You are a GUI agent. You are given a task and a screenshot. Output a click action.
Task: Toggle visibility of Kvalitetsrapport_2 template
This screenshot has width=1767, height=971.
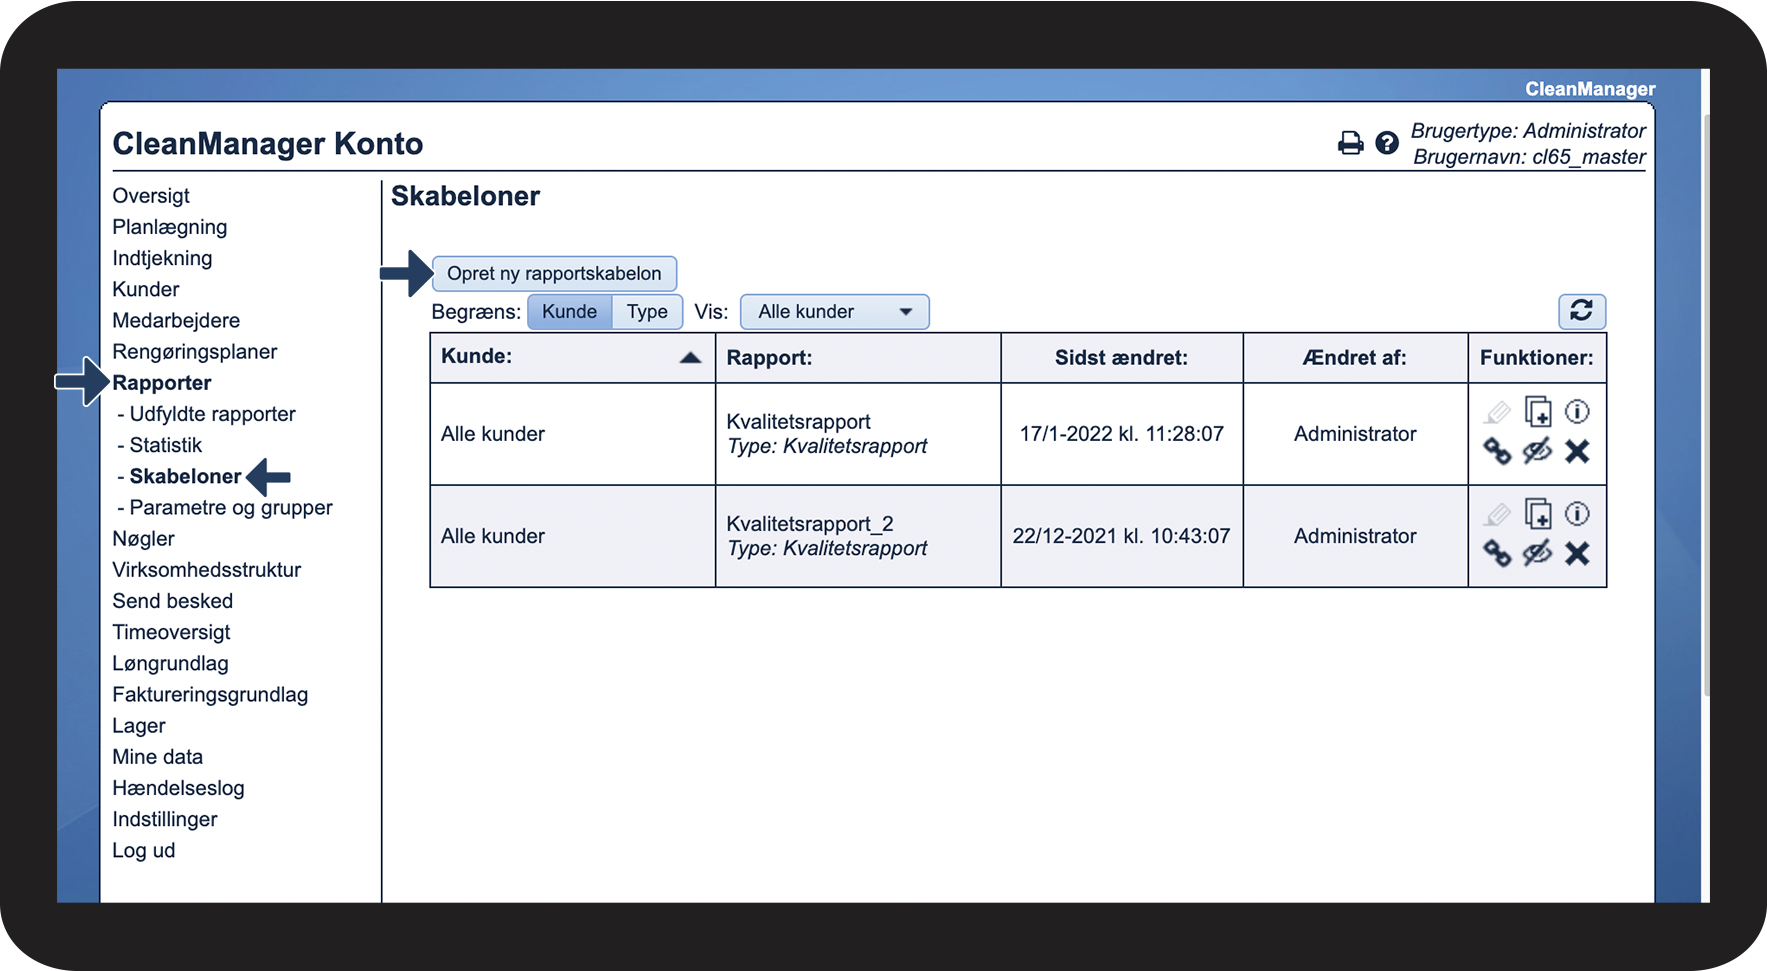point(1537,554)
